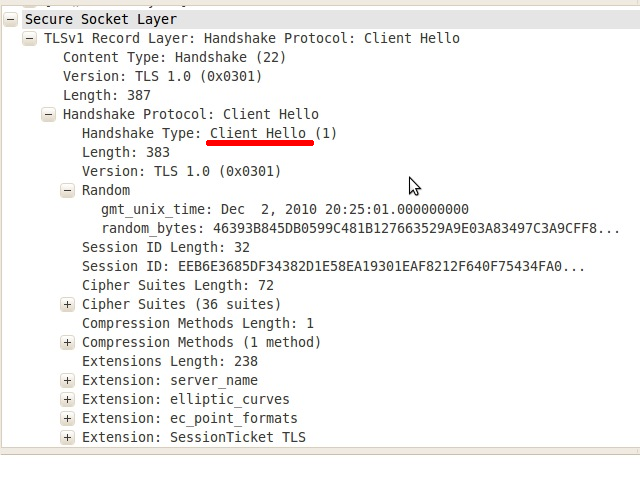Select the Compression Methods Length: 1 row
Viewport: 640px width, 480px height.
point(198,323)
